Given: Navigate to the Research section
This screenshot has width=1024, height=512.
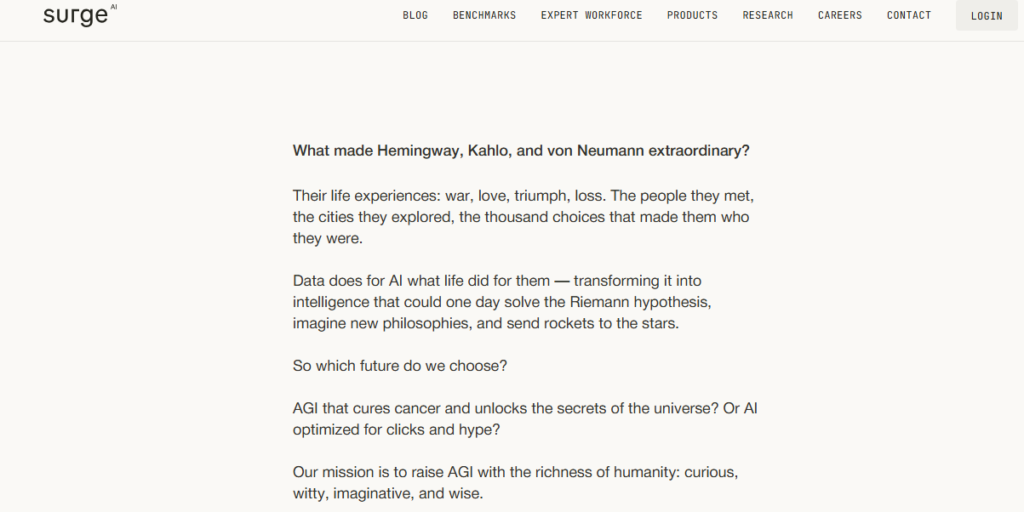Looking at the screenshot, I should tap(767, 15).
